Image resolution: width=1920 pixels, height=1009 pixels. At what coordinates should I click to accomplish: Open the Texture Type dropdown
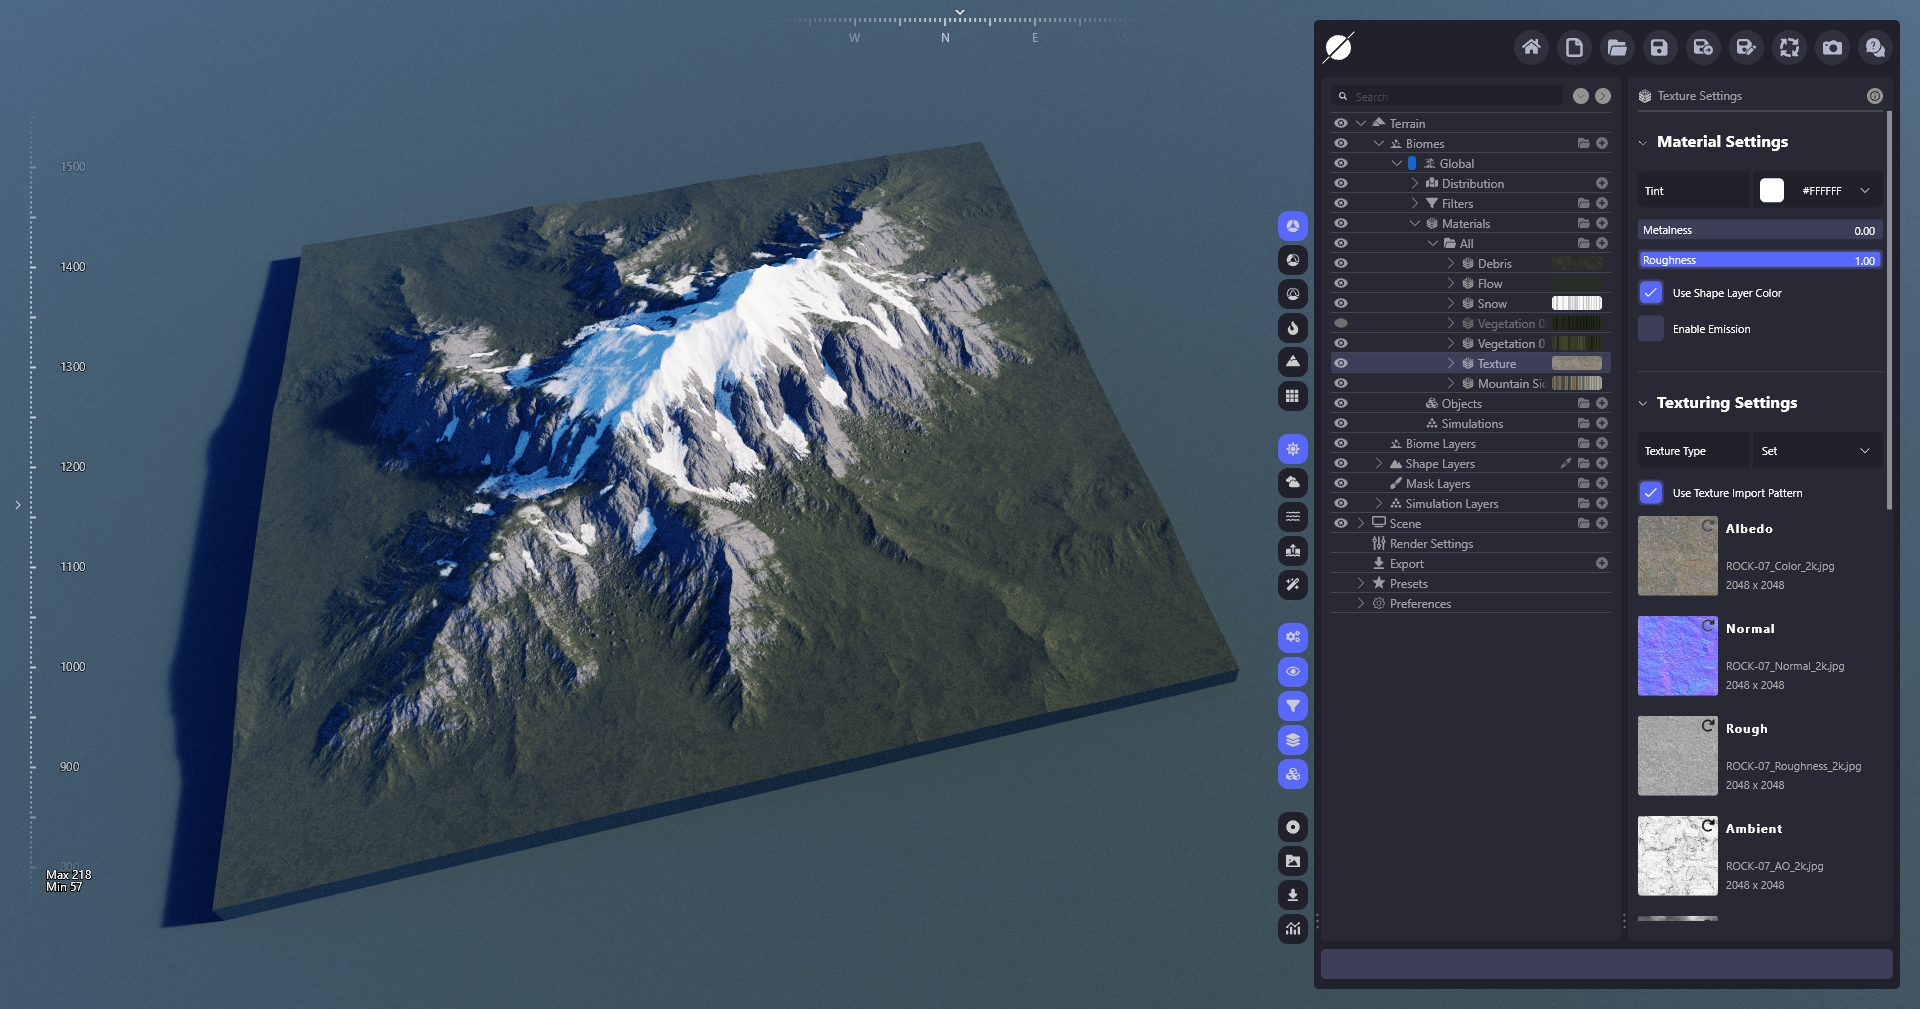[1816, 451]
